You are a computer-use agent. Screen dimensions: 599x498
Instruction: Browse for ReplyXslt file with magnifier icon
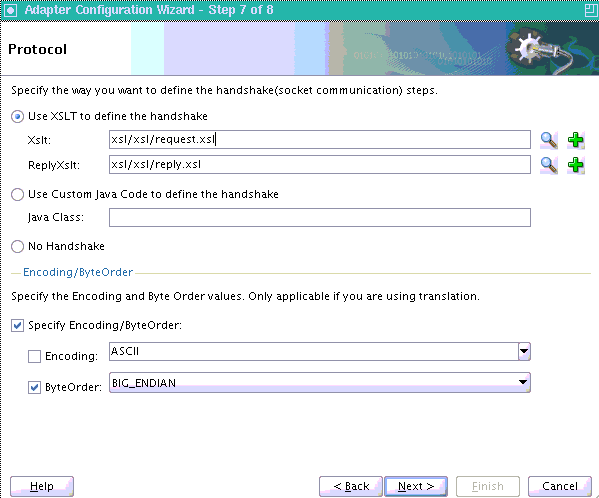point(549,165)
